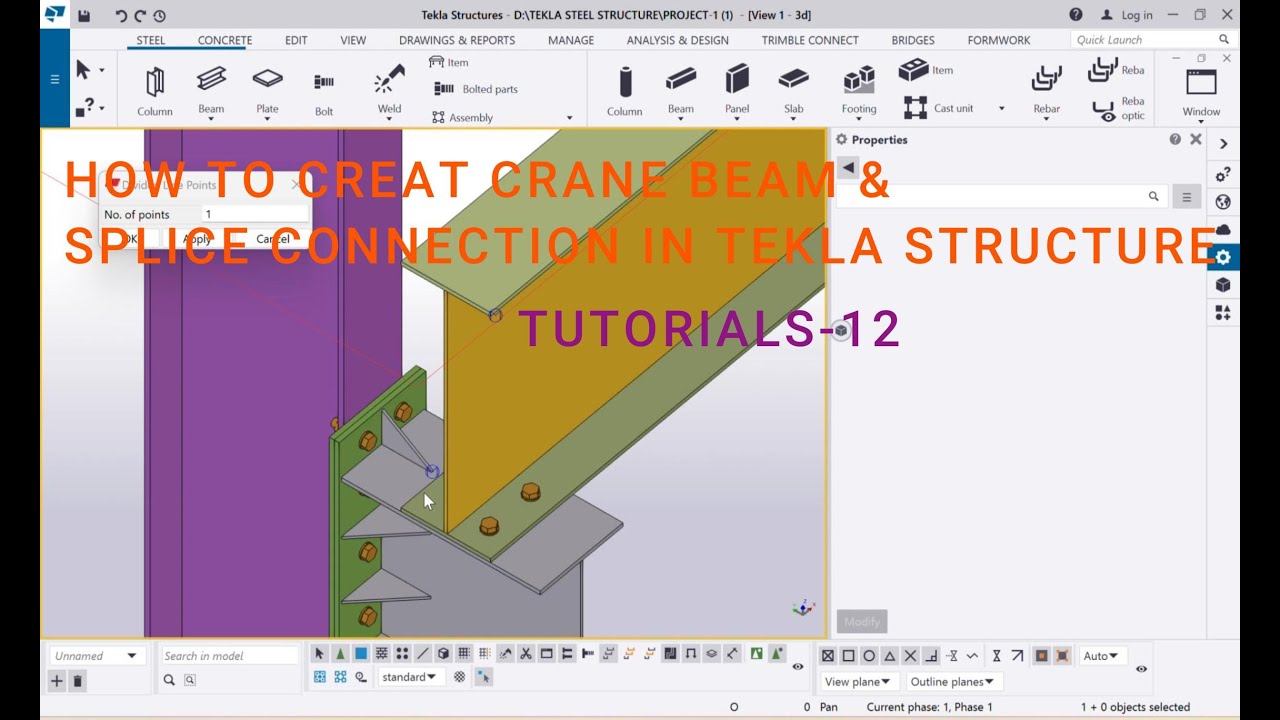Click the steel Assembly command
Image resolution: width=1280 pixels, height=720 pixels.
coord(462,117)
